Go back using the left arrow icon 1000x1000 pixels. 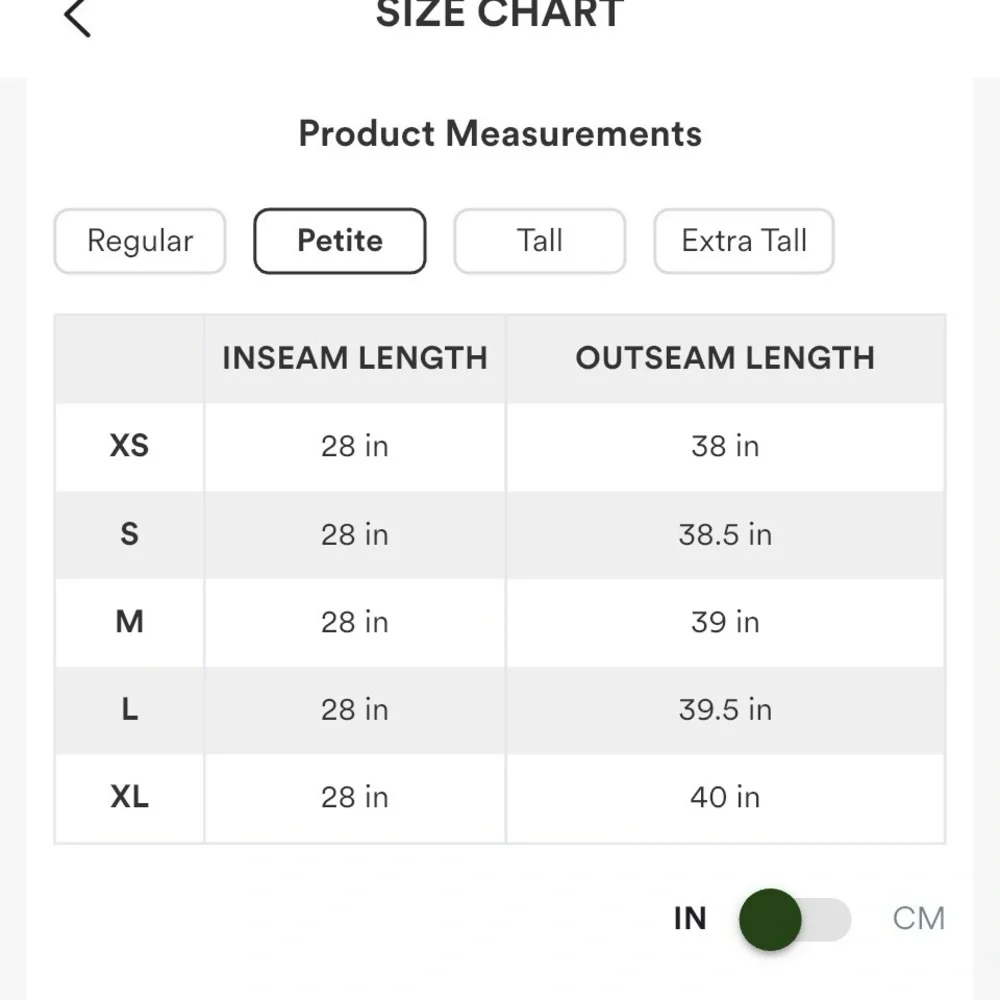pyautogui.click(x=77, y=17)
